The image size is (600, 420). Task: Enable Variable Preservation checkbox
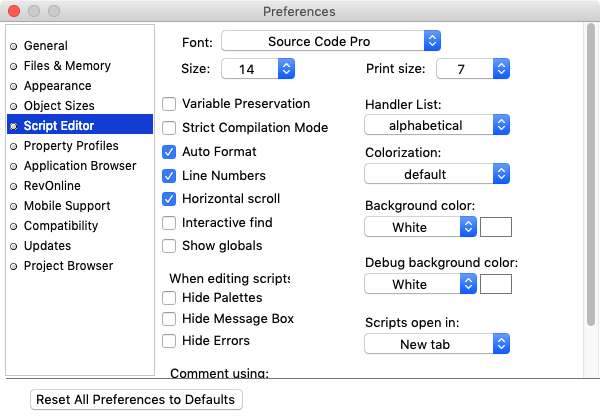(170, 104)
